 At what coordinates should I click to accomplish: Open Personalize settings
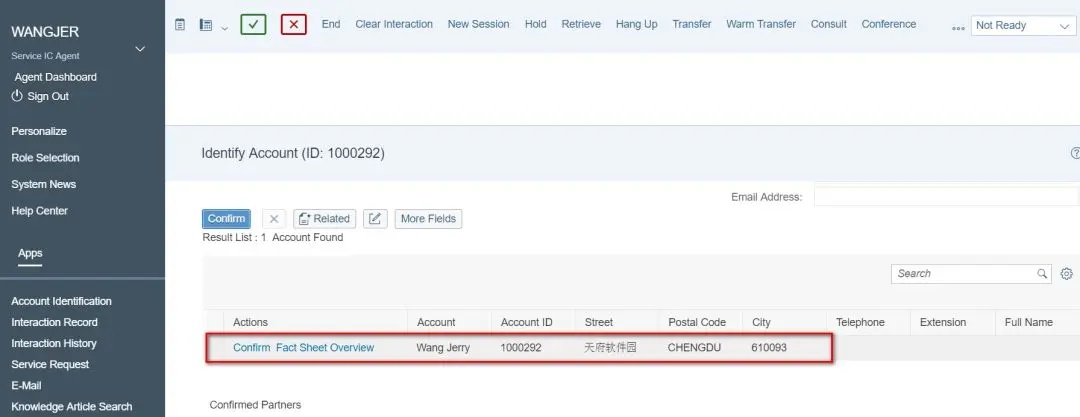click(39, 131)
